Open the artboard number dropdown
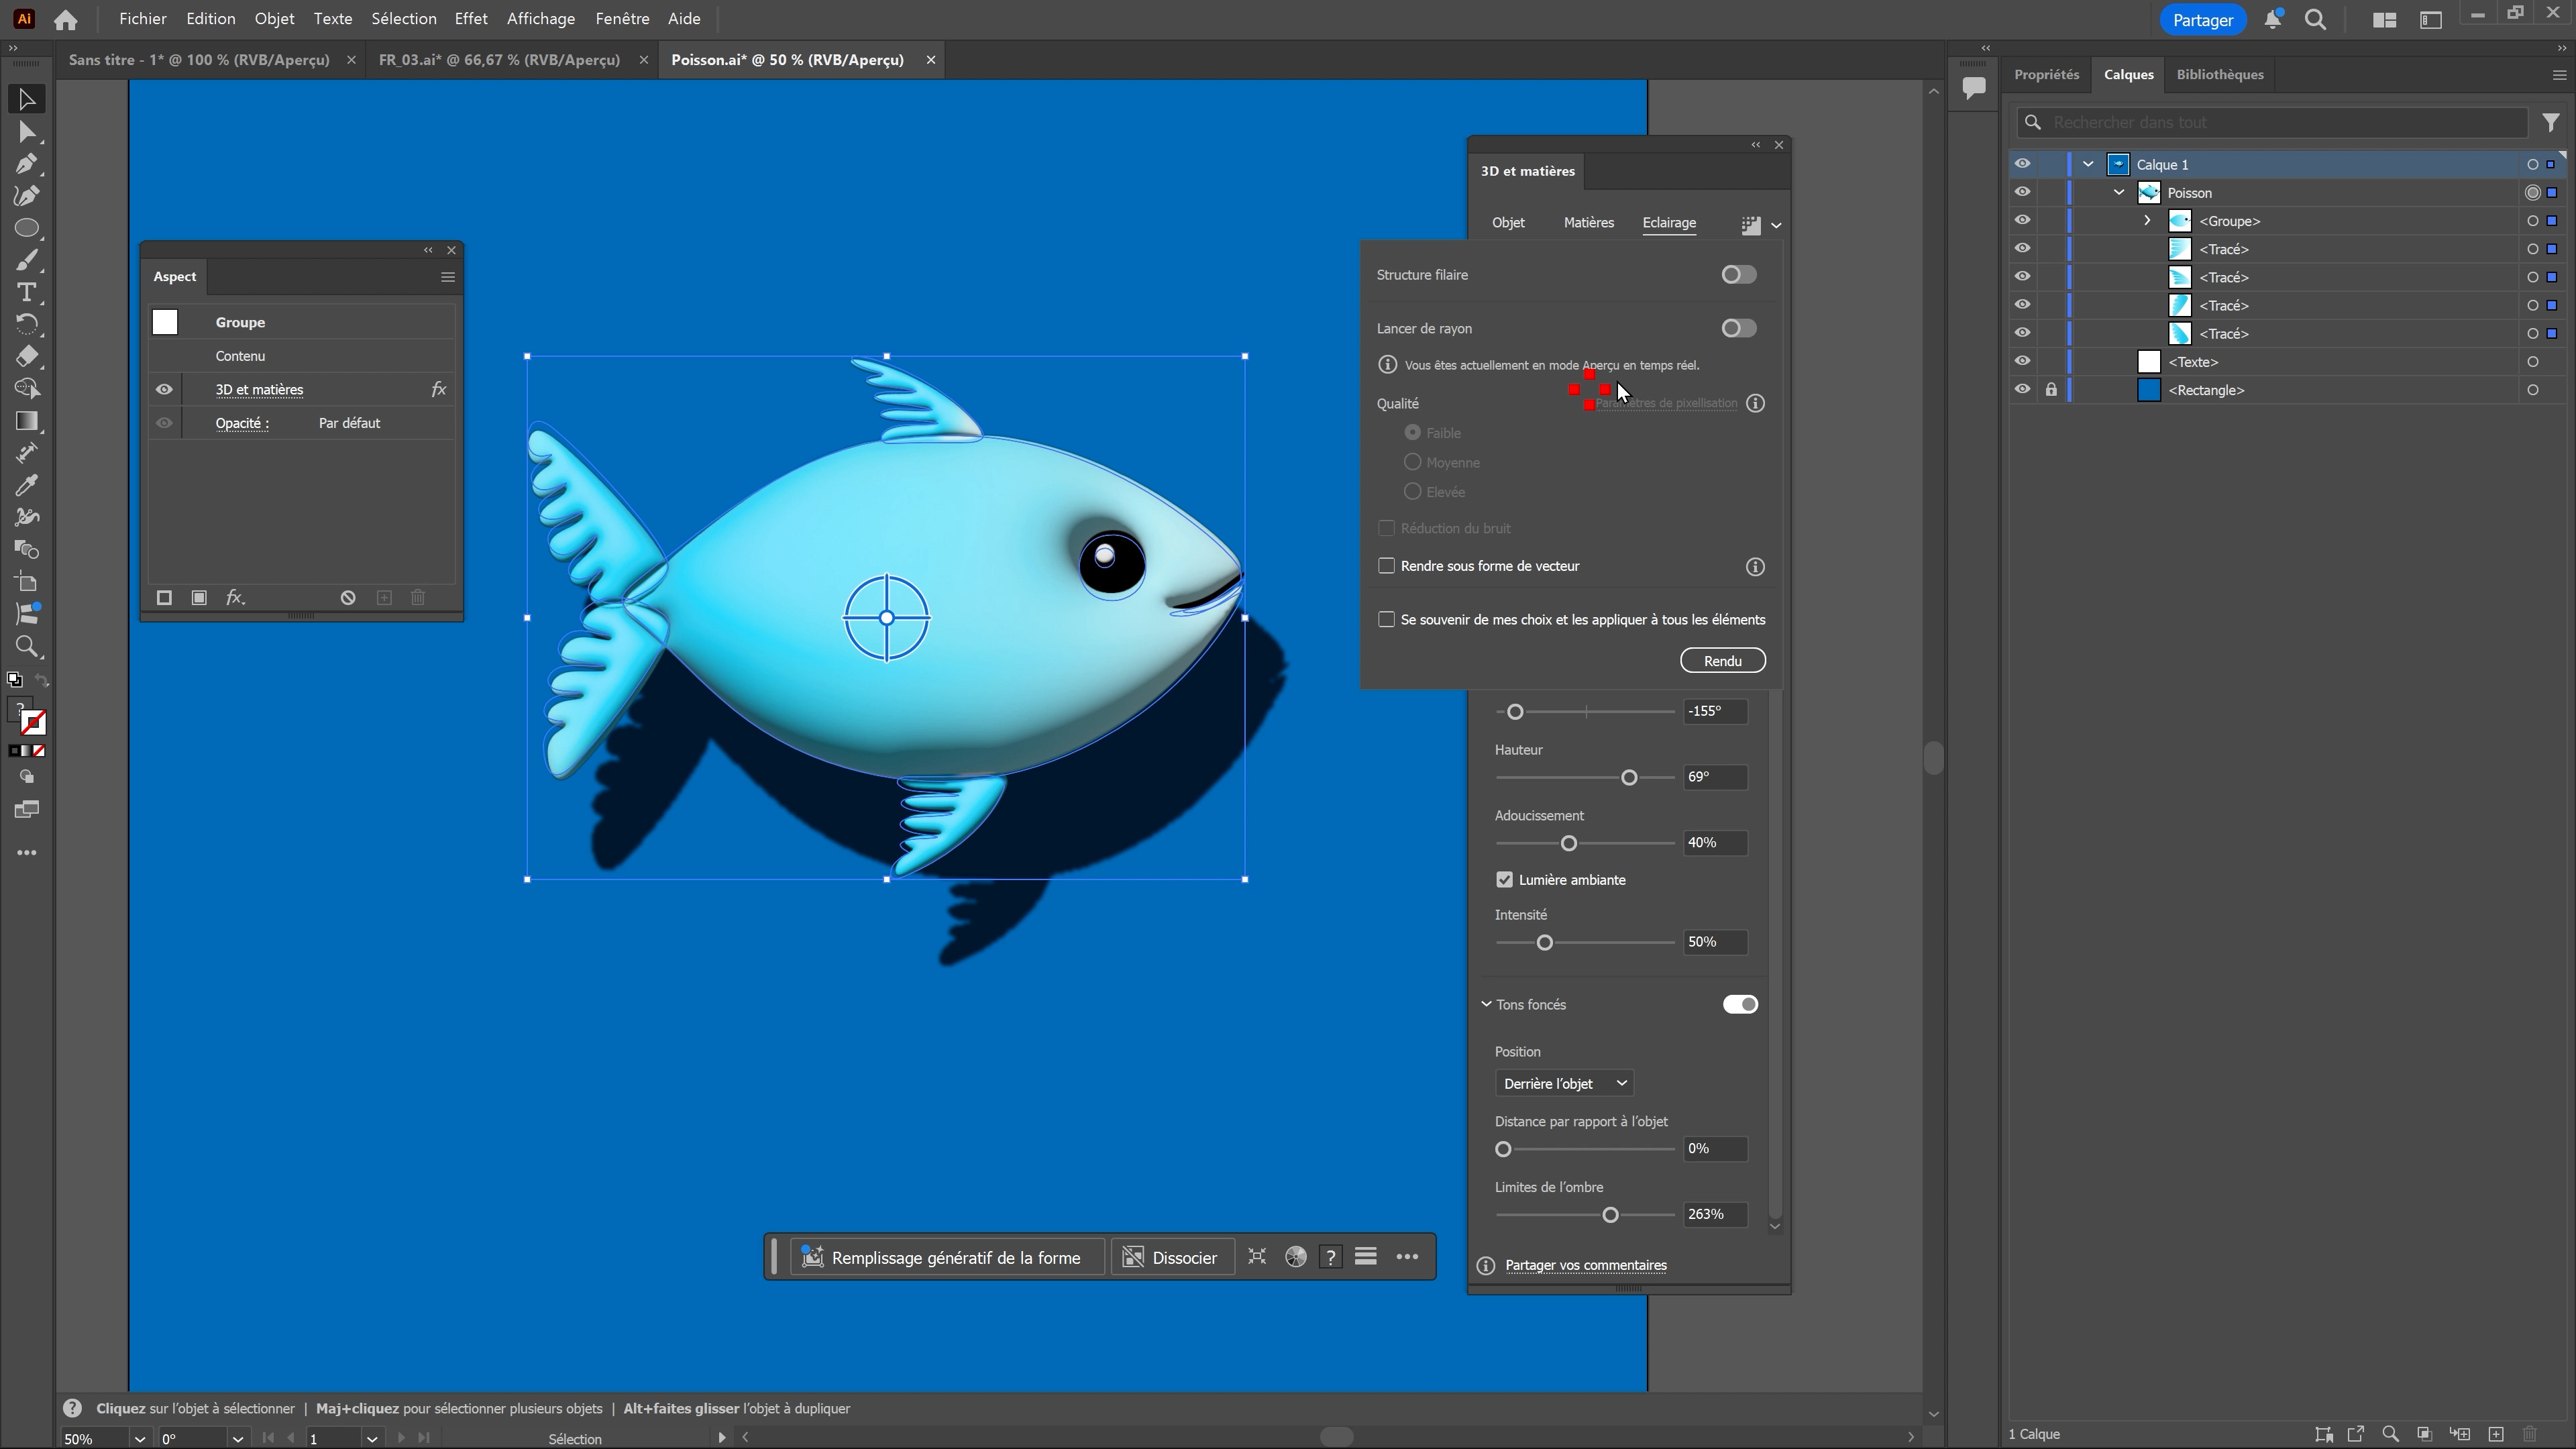2576x1449 pixels. click(x=372, y=1439)
